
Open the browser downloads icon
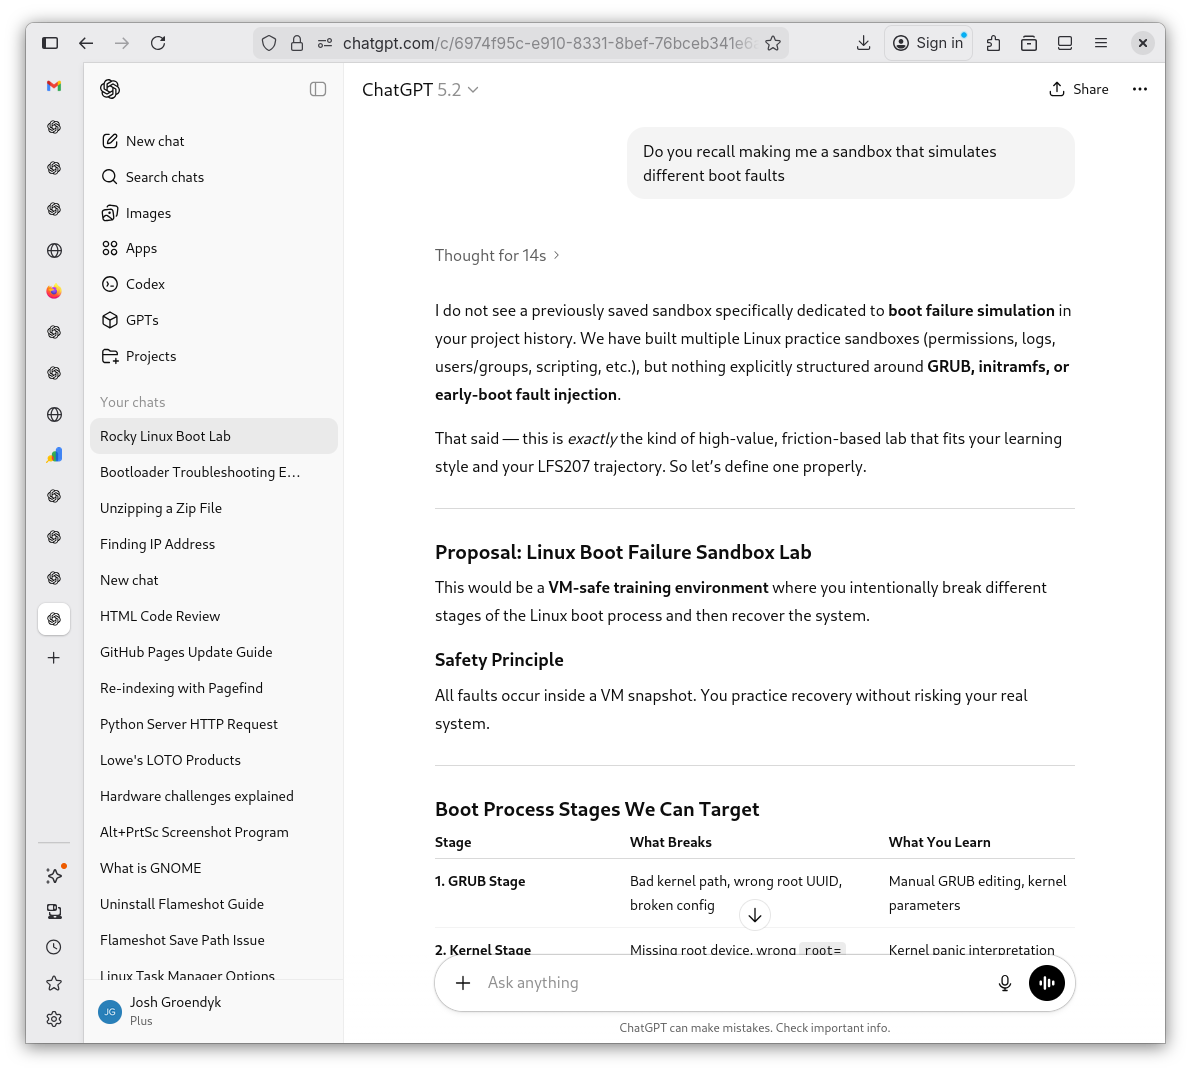[863, 43]
